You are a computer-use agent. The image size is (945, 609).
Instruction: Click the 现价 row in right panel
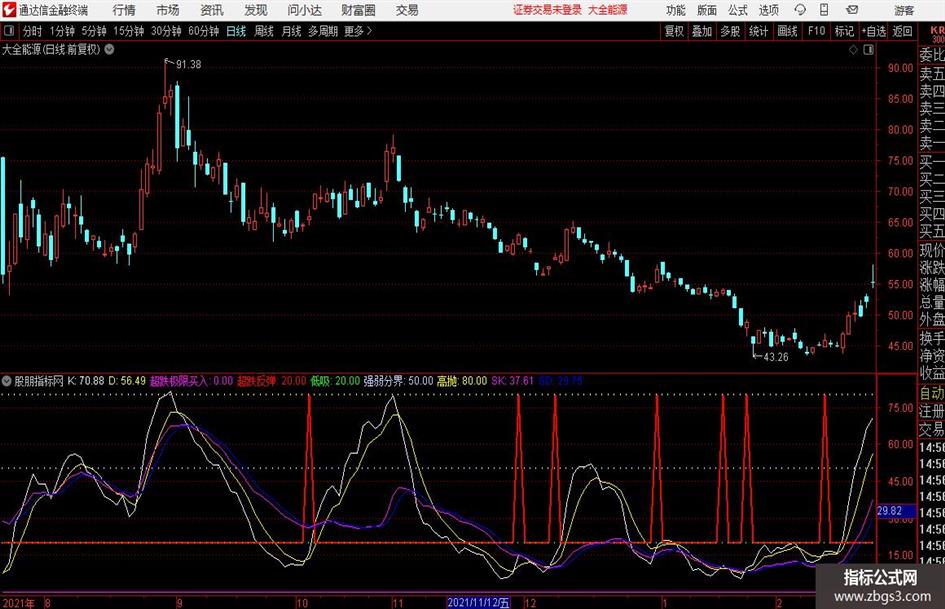click(x=932, y=250)
